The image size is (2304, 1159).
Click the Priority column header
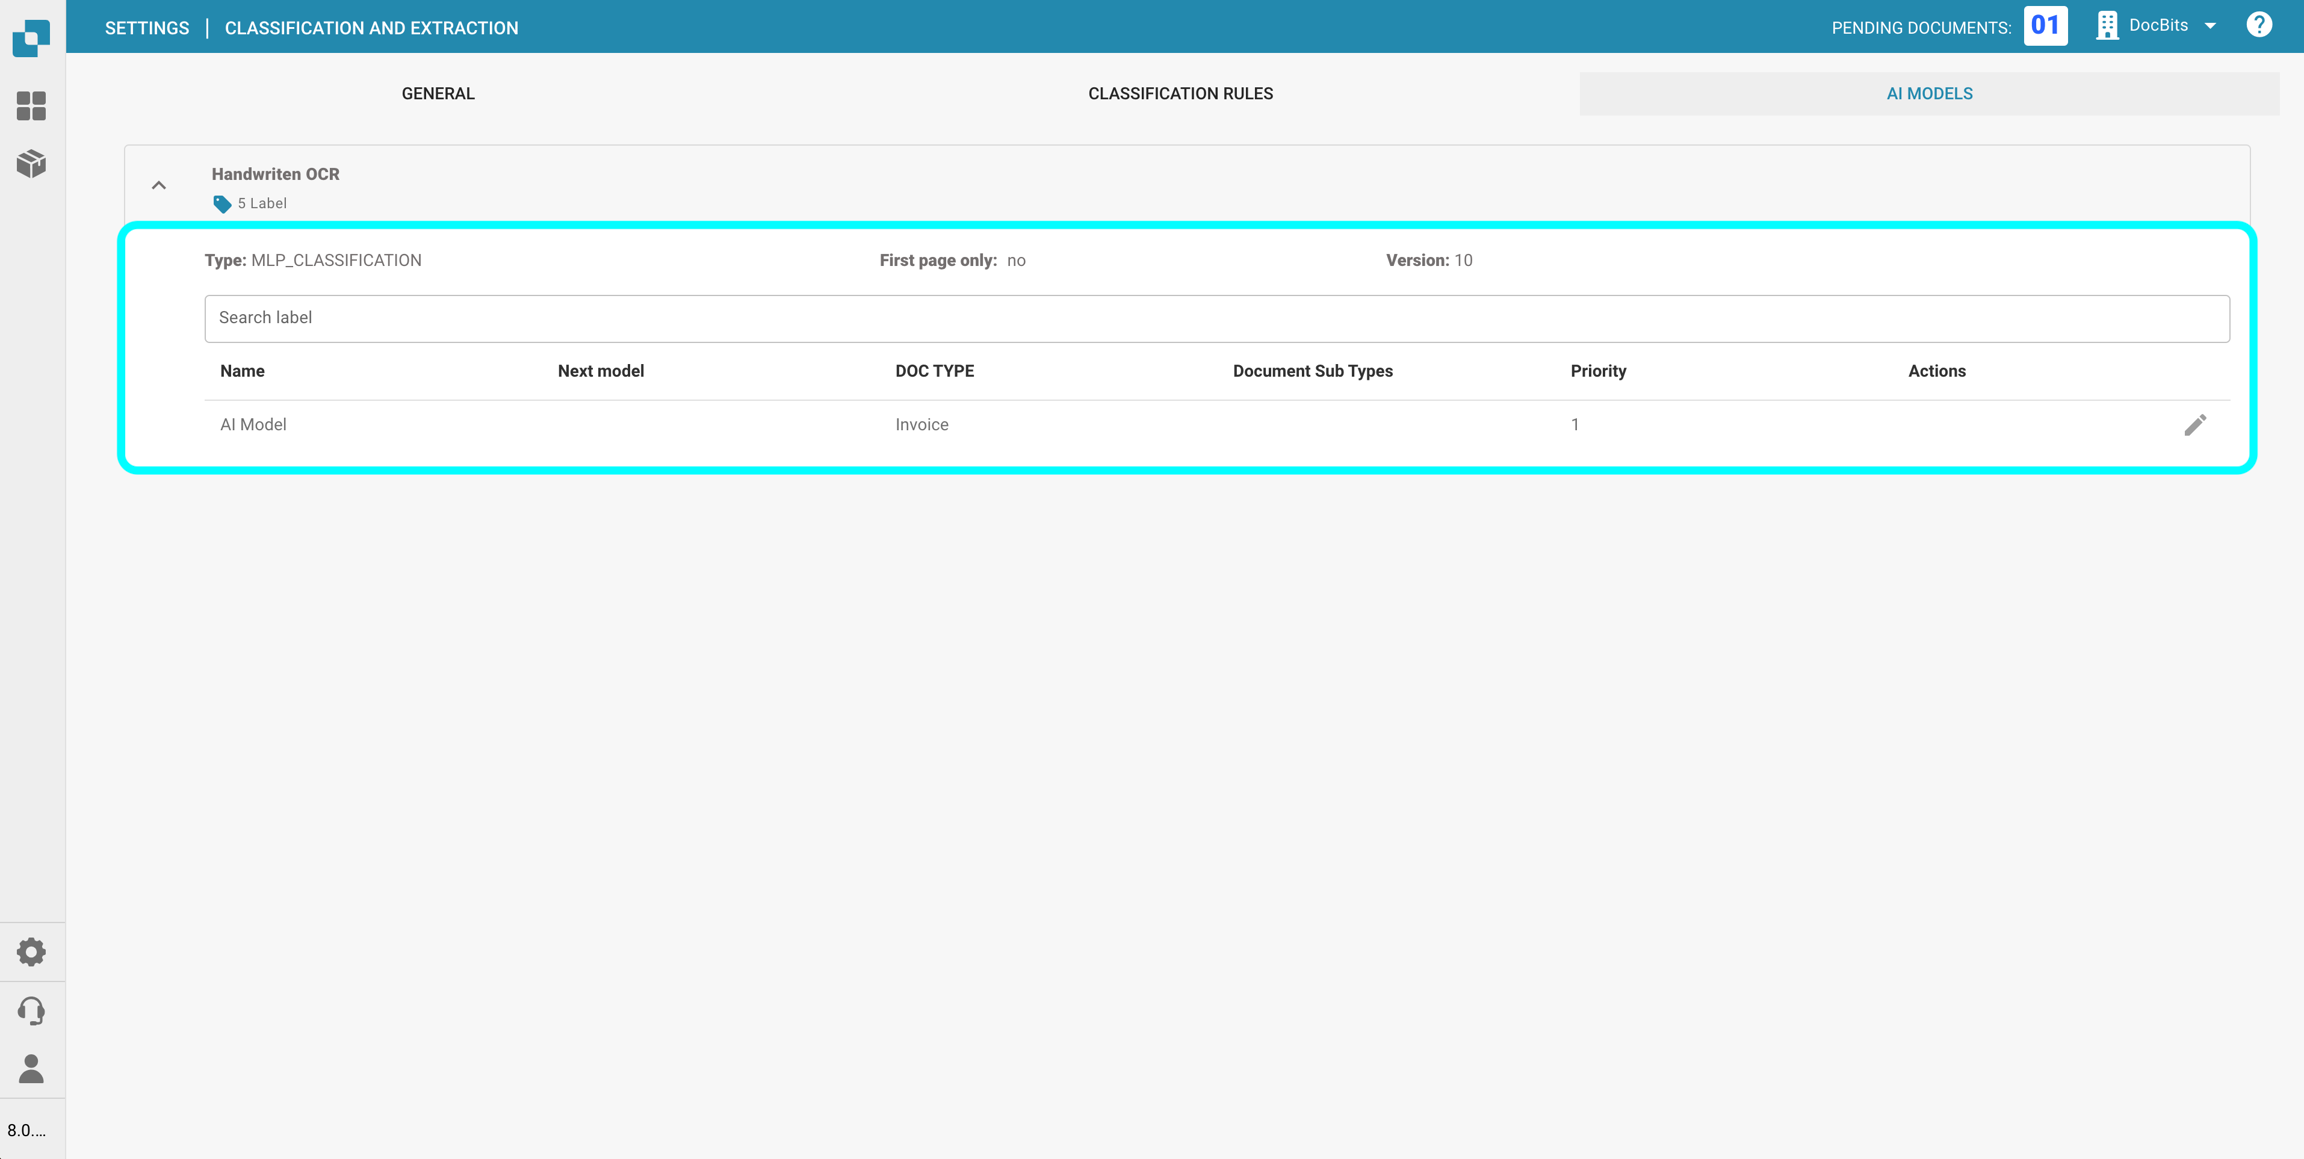click(1598, 371)
